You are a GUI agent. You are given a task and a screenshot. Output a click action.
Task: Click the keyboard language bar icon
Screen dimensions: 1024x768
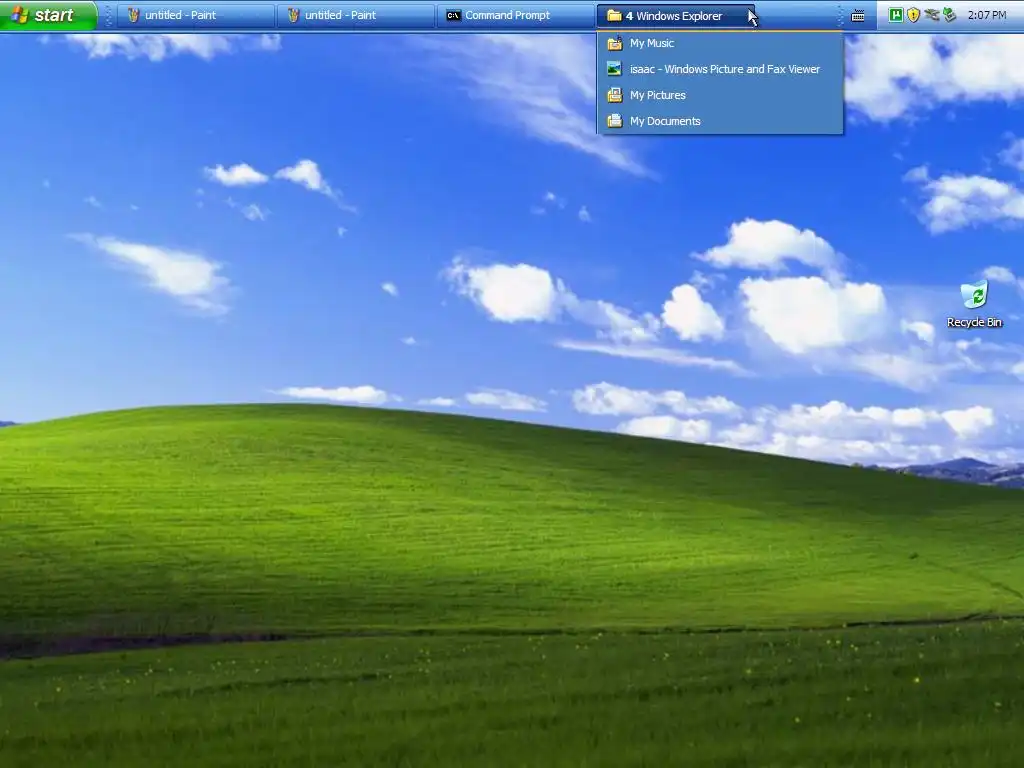(858, 16)
